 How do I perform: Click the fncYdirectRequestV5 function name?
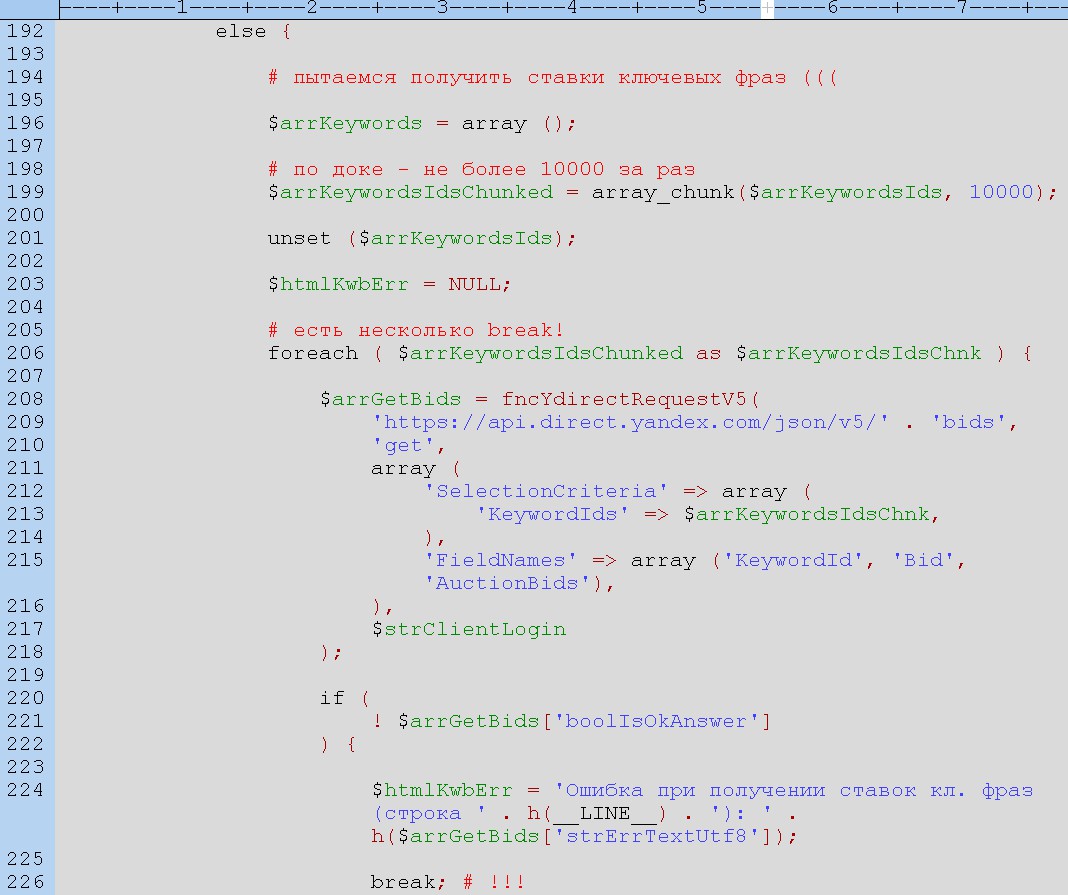pos(624,399)
